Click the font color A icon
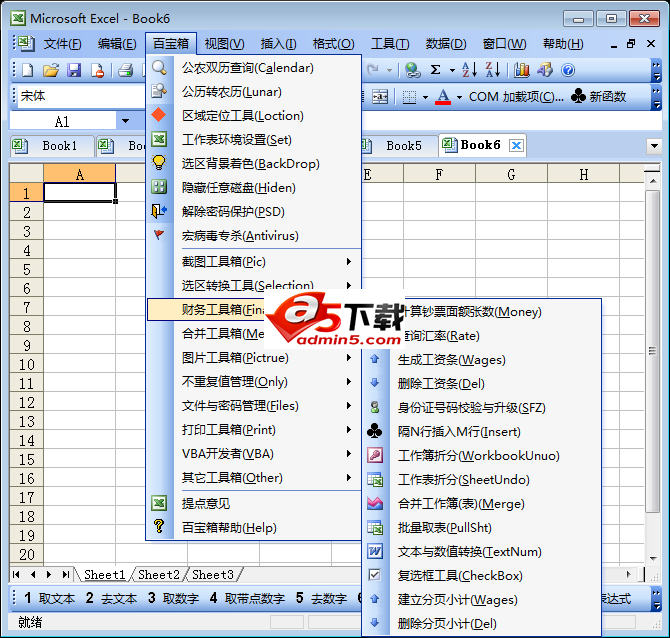 coord(443,97)
